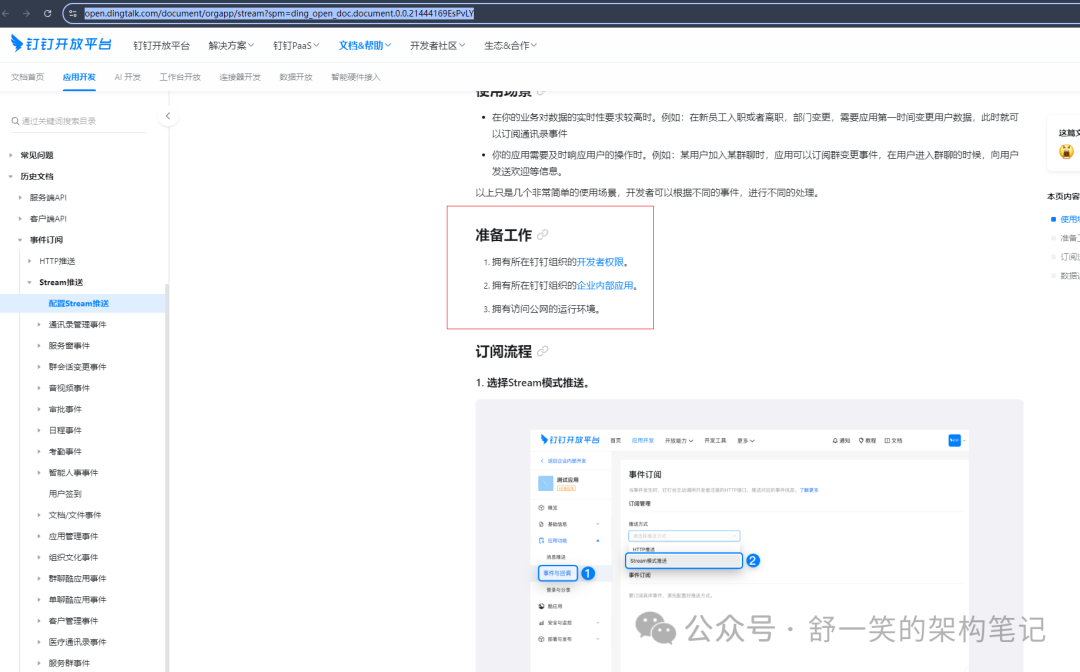This screenshot has width=1080, height=672.
Task: Open 单聊酷应用事件 in the sidebar
Action: [x=77, y=600]
